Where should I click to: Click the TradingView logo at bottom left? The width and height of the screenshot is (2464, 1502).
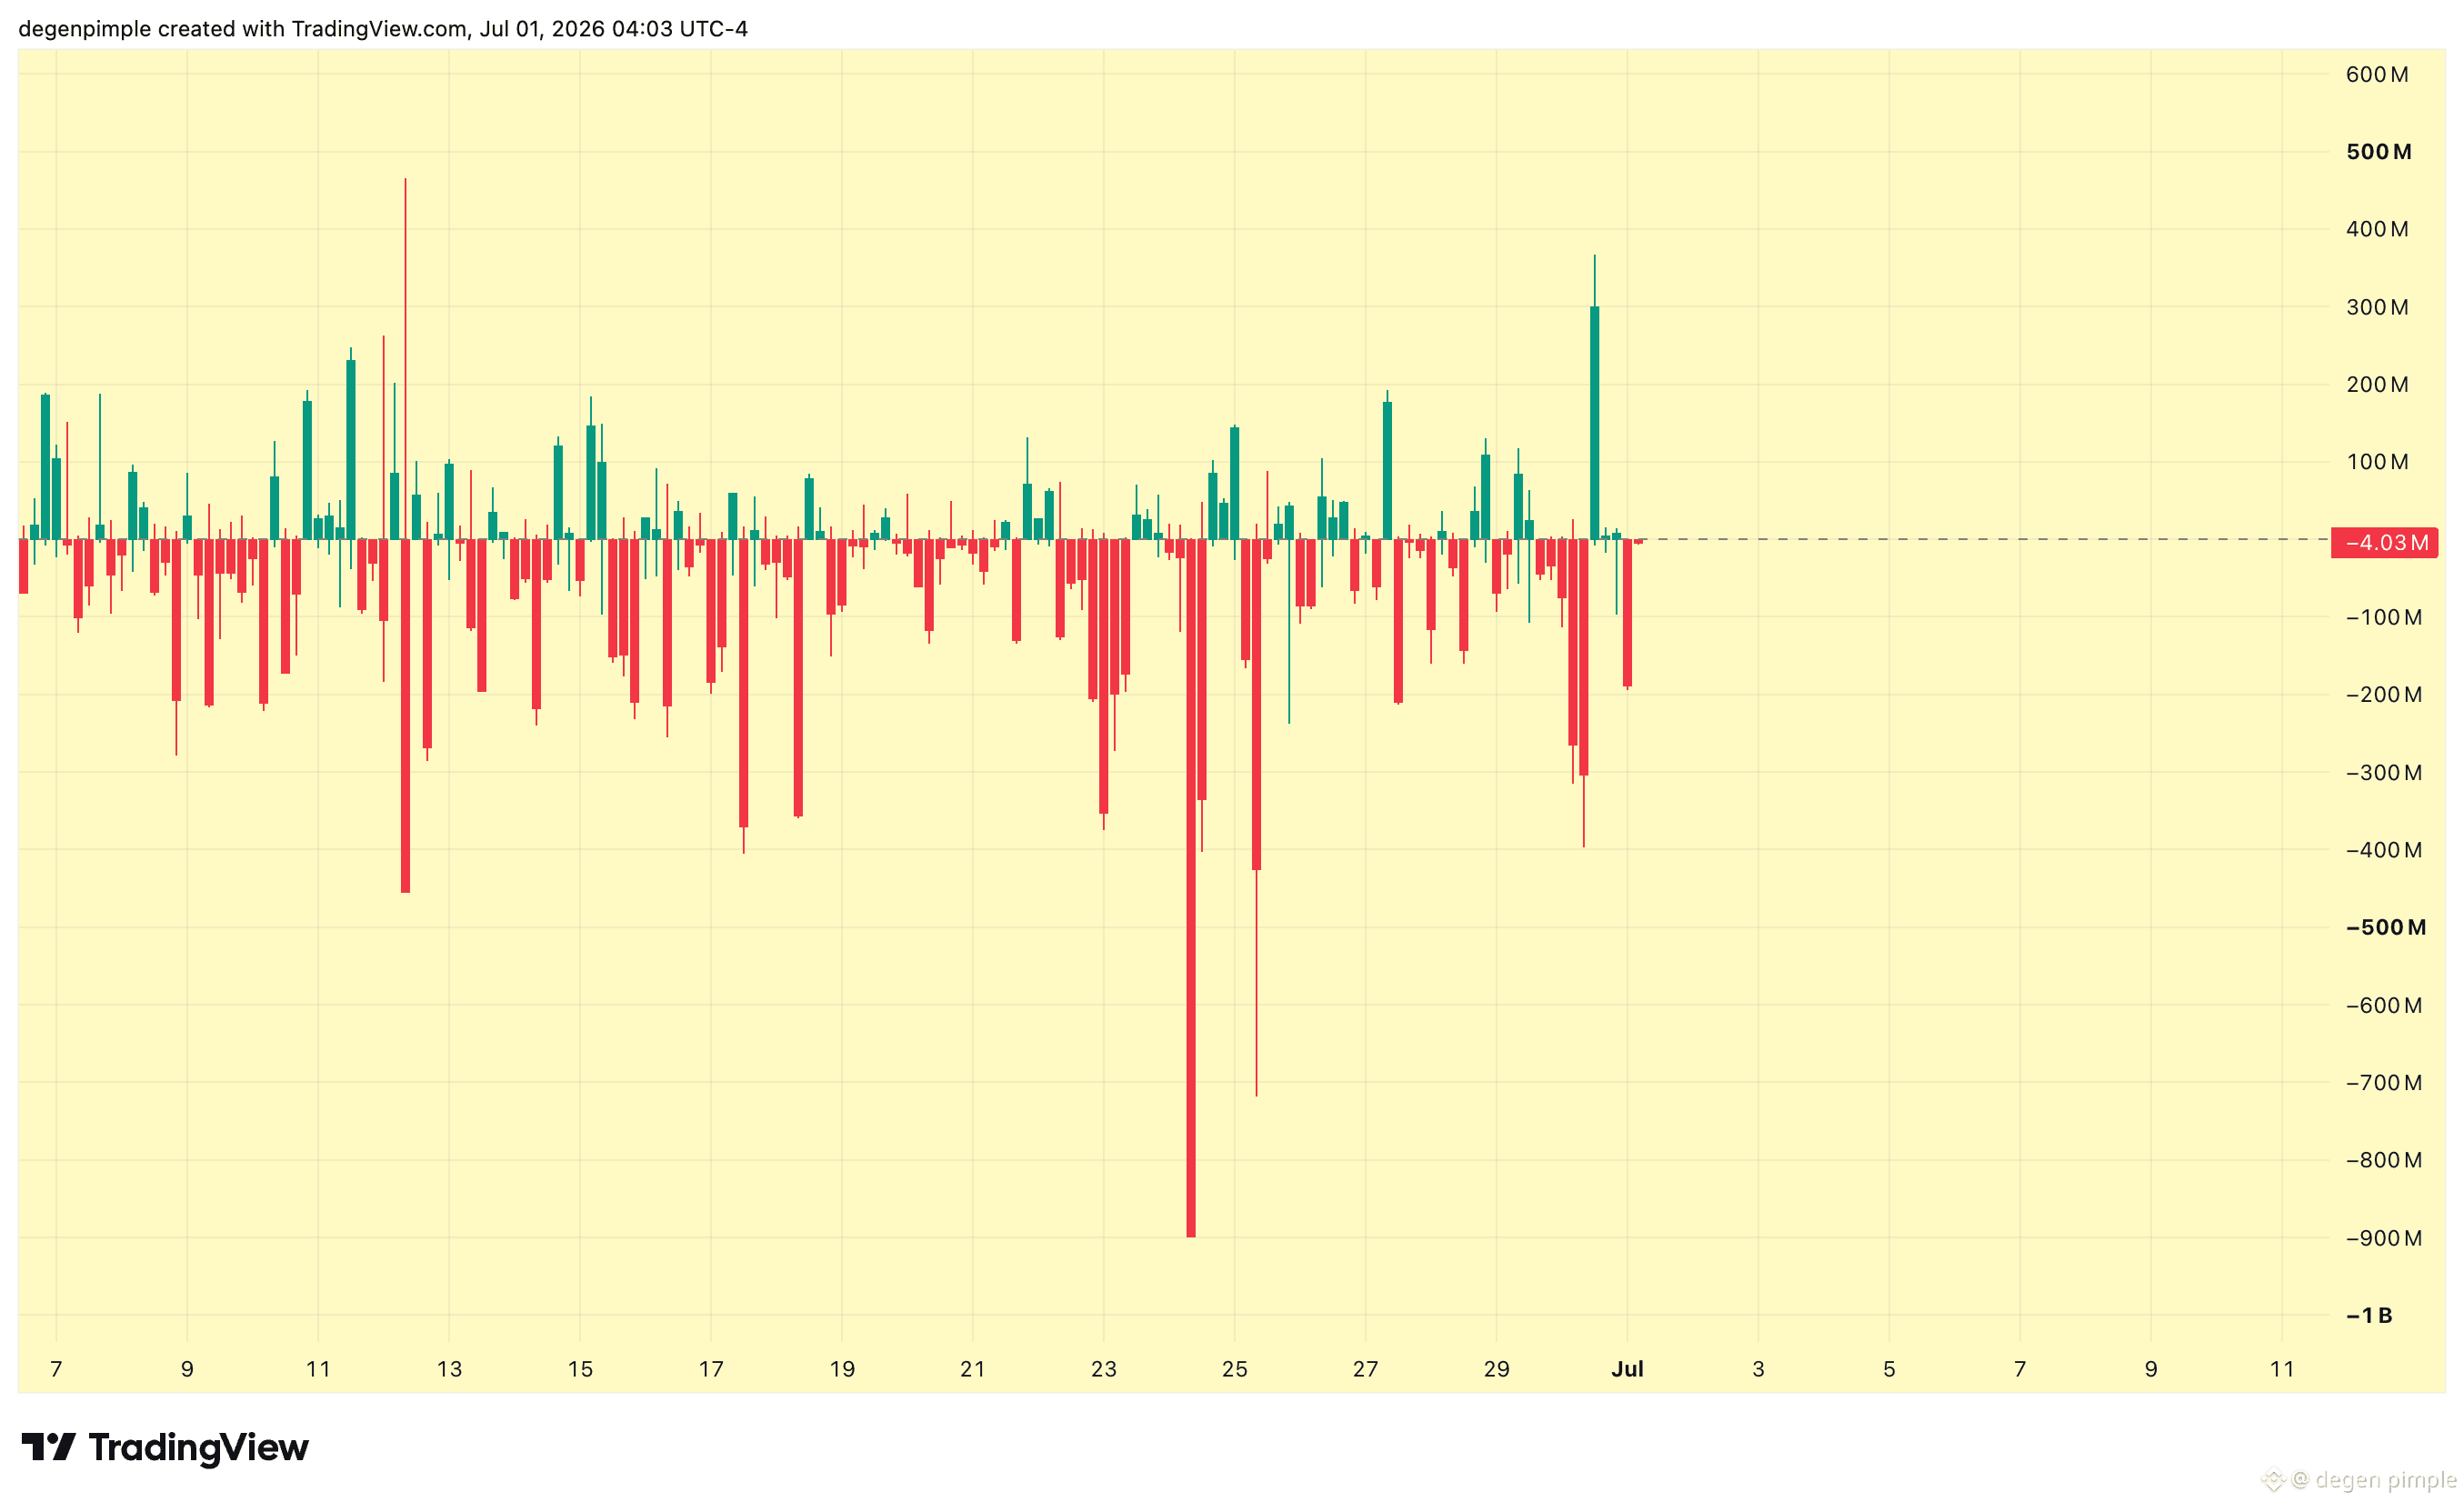[165, 1447]
